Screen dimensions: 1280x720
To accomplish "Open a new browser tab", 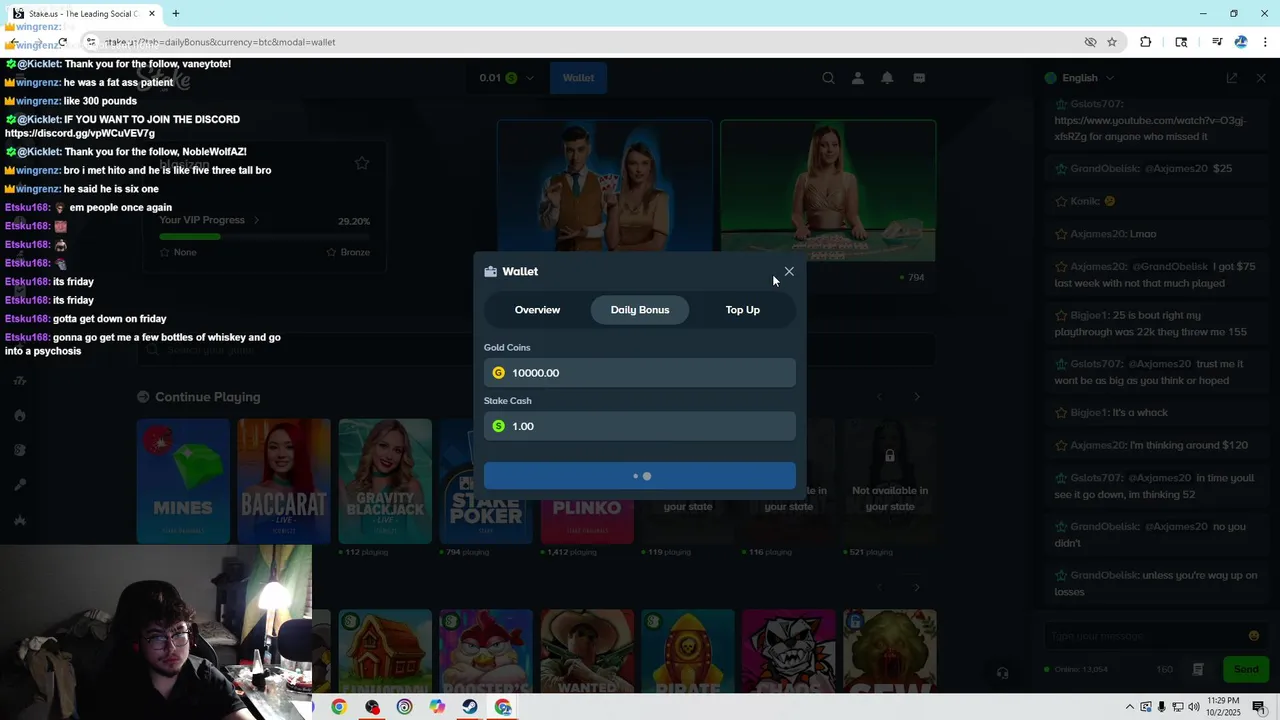I will 176,14.
